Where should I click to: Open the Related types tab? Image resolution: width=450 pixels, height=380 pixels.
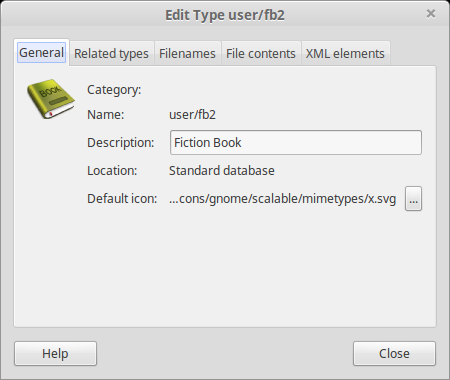tap(111, 53)
